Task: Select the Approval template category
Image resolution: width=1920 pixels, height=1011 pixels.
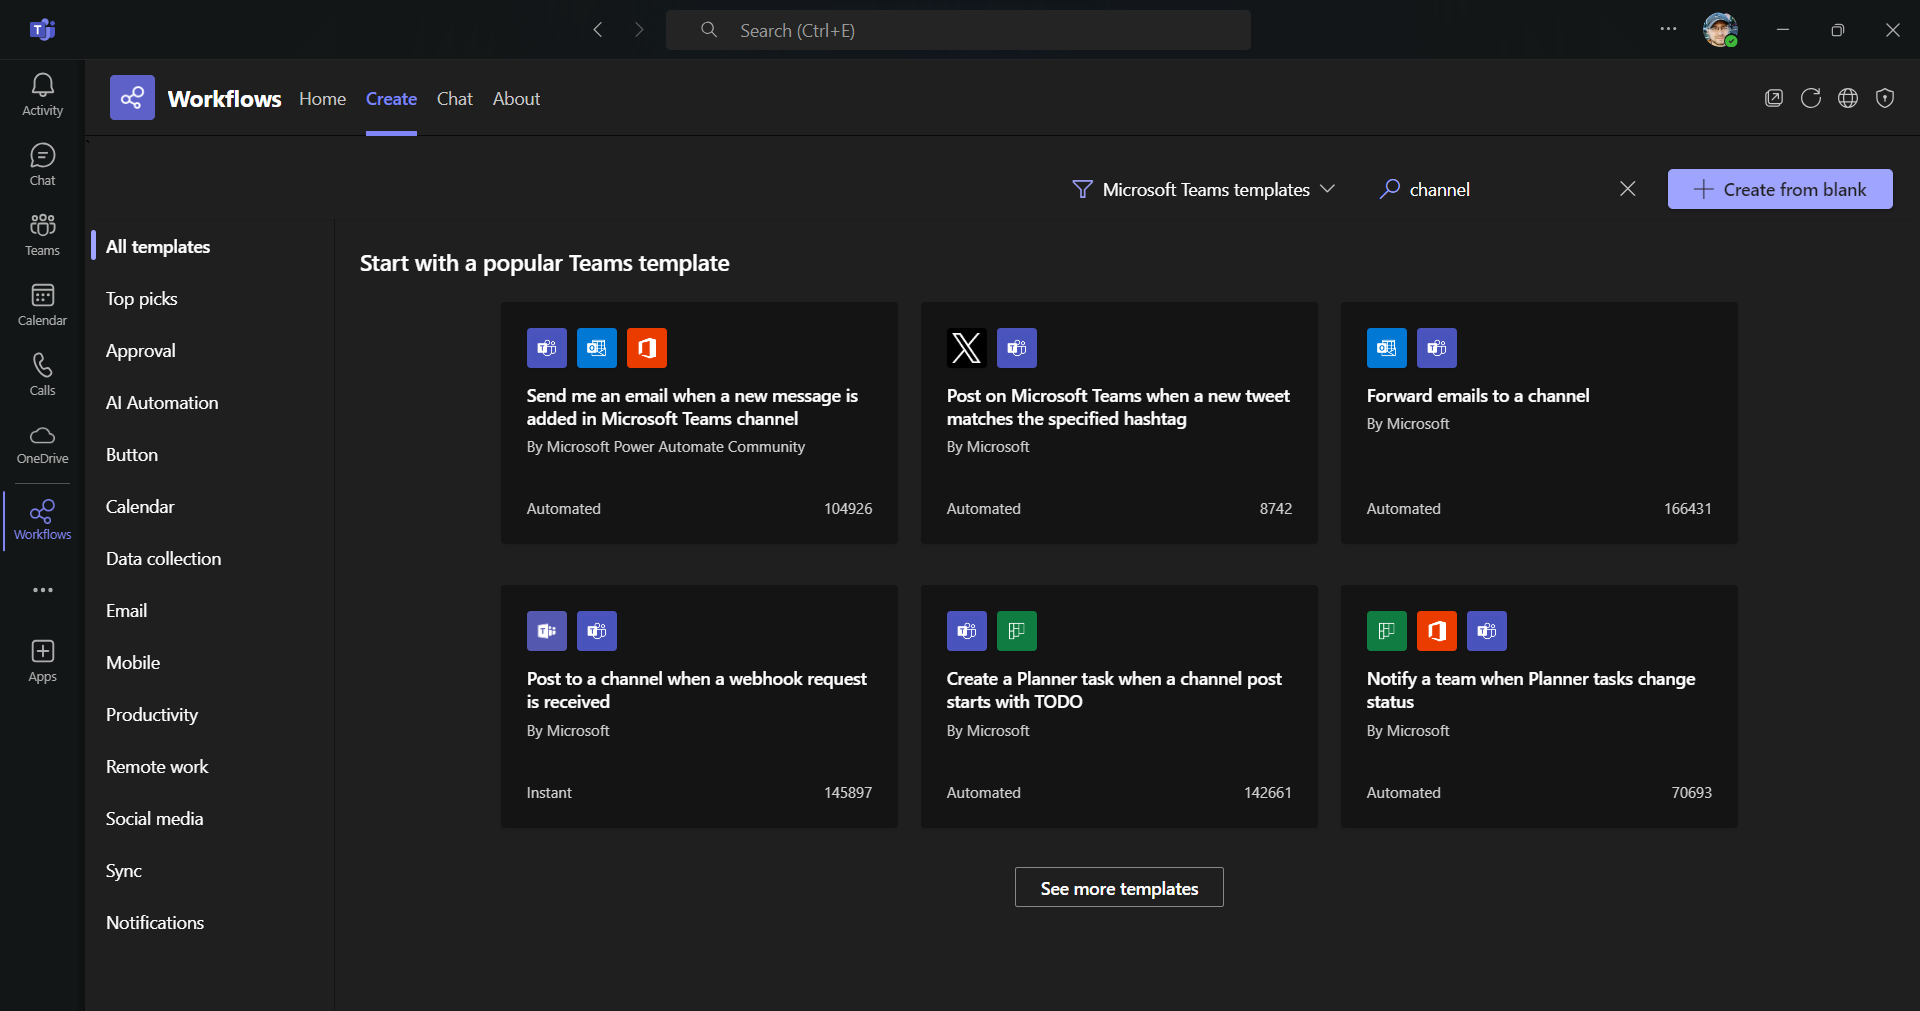Action: tap(141, 351)
